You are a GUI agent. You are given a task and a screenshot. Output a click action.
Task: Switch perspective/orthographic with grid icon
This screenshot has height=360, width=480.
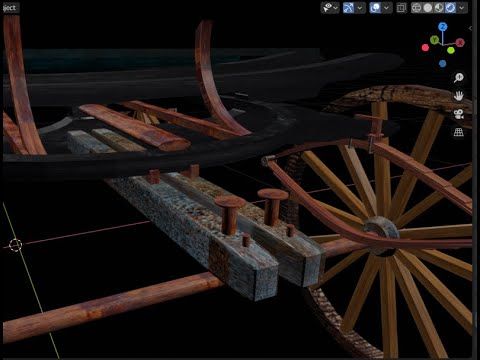(x=458, y=132)
